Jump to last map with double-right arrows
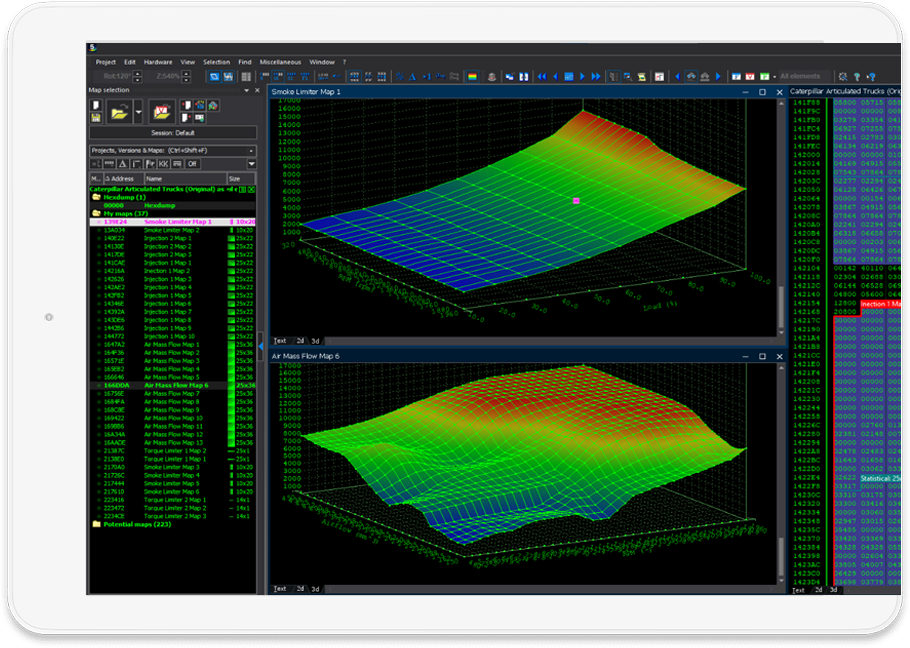The width and height of the screenshot is (910, 648). (x=596, y=77)
